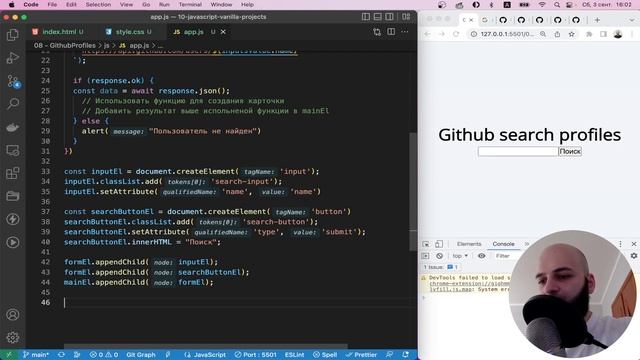Screen dimensions: 640x360
Task: Open the Explorer view in activity bar
Action: point(13,35)
